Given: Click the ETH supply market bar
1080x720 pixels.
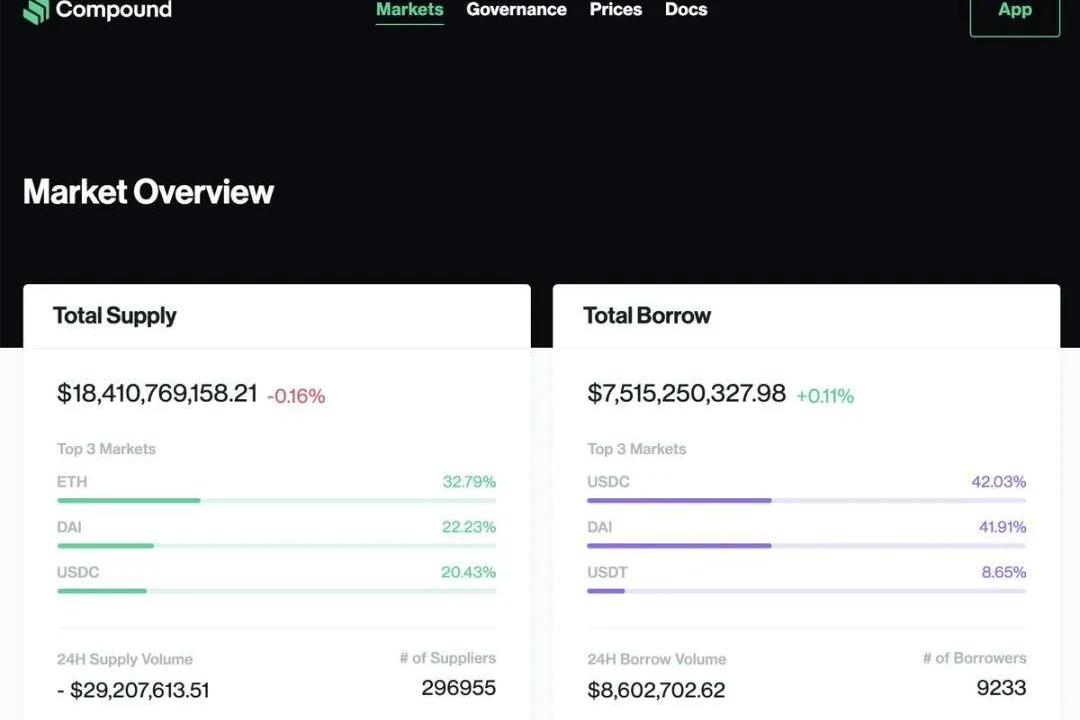Looking at the screenshot, I should click(276, 500).
